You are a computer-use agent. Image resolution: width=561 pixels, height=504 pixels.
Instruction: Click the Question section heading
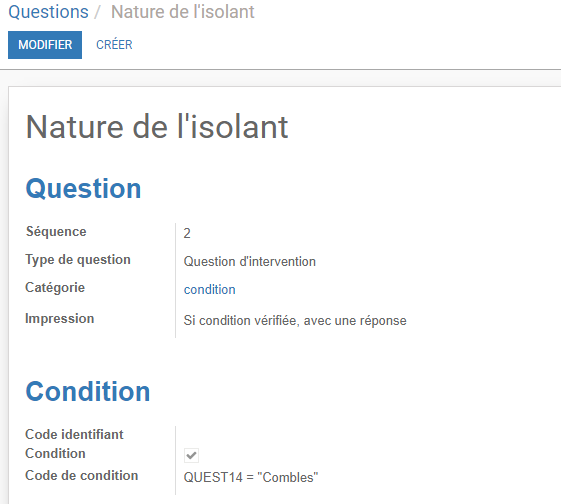coord(83,189)
